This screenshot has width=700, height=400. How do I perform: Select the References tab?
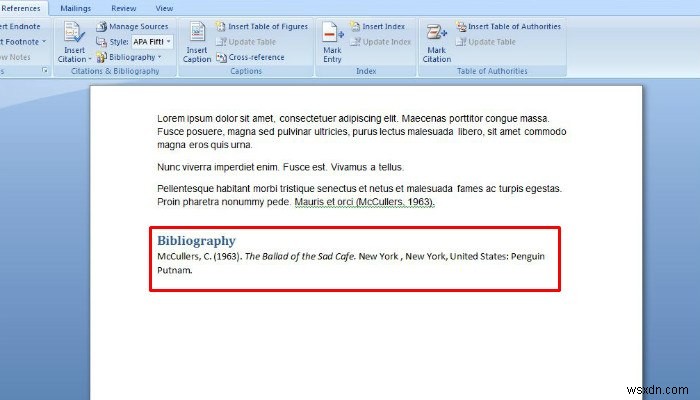[21, 8]
